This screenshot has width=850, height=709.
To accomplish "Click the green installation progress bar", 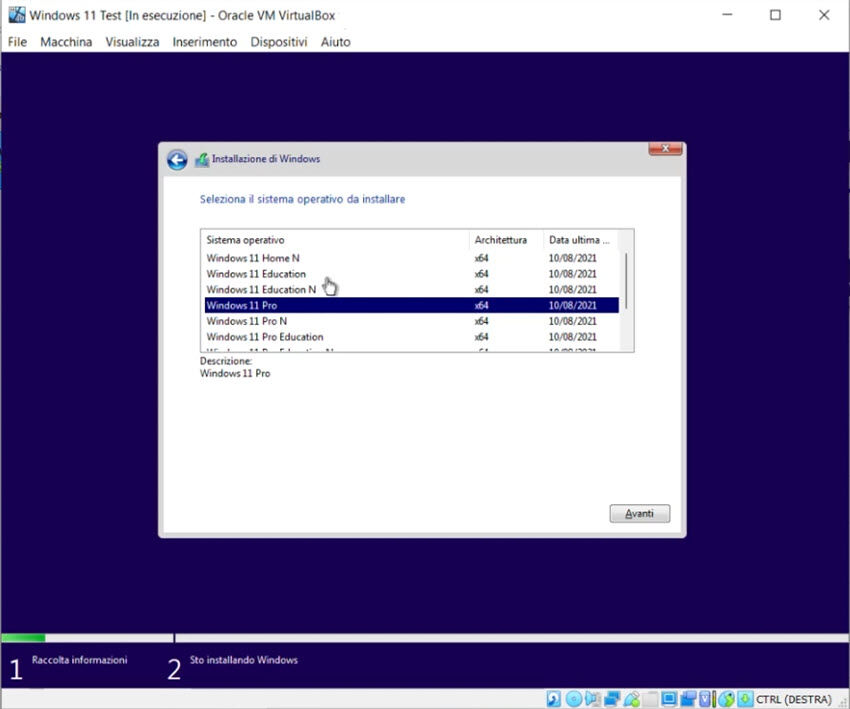I will [23, 637].
